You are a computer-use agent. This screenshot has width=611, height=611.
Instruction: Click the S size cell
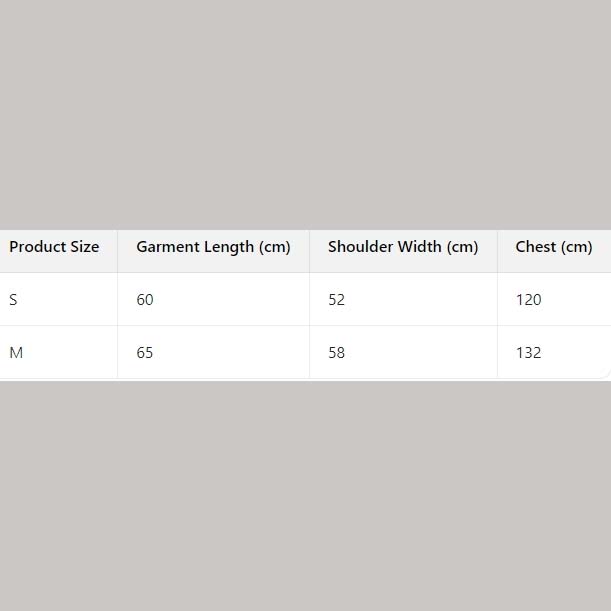coord(14,300)
